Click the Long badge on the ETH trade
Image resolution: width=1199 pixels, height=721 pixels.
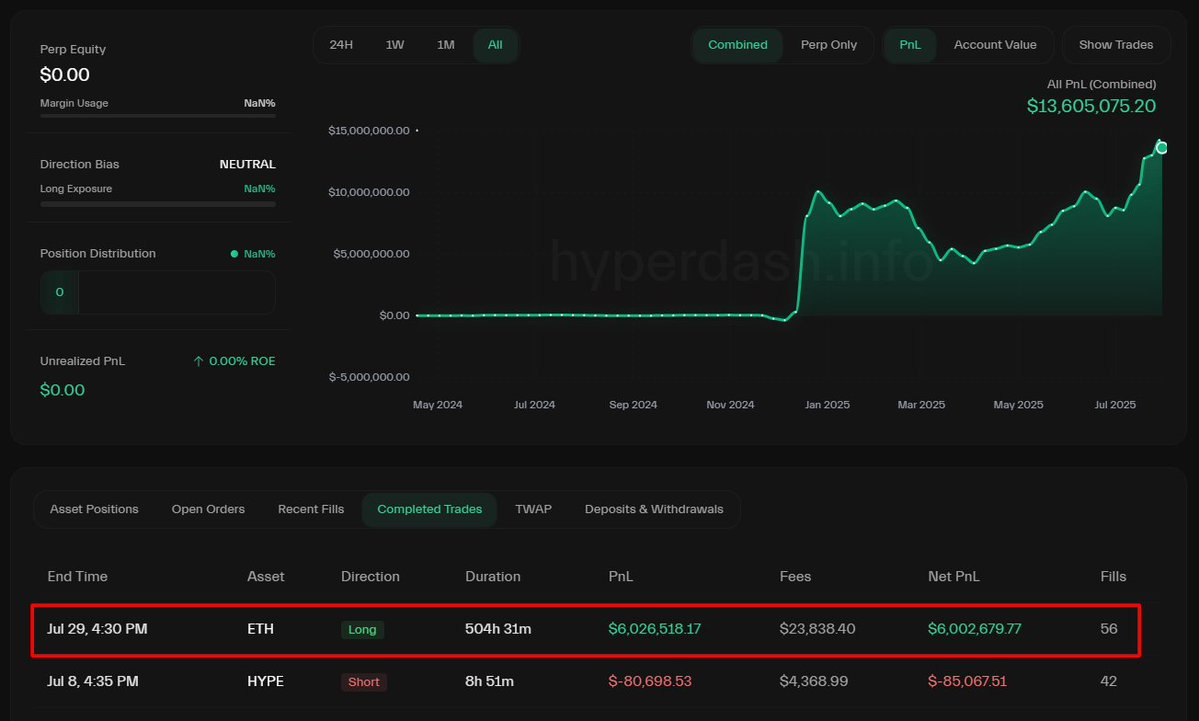362,629
